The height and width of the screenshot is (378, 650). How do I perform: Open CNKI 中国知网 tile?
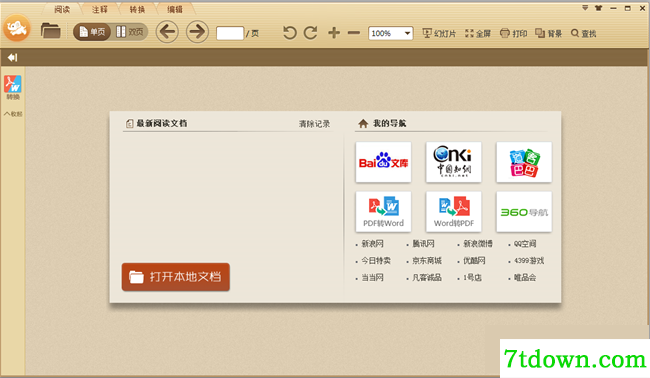(x=454, y=162)
